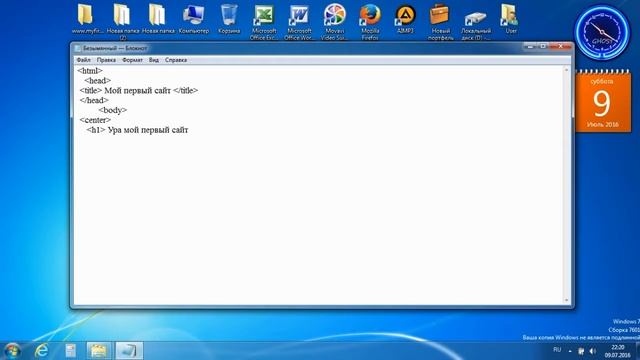Image resolution: width=640 pixels, height=360 pixels.
Task: Click the volume speaker tray icon
Action: point(593,351)
